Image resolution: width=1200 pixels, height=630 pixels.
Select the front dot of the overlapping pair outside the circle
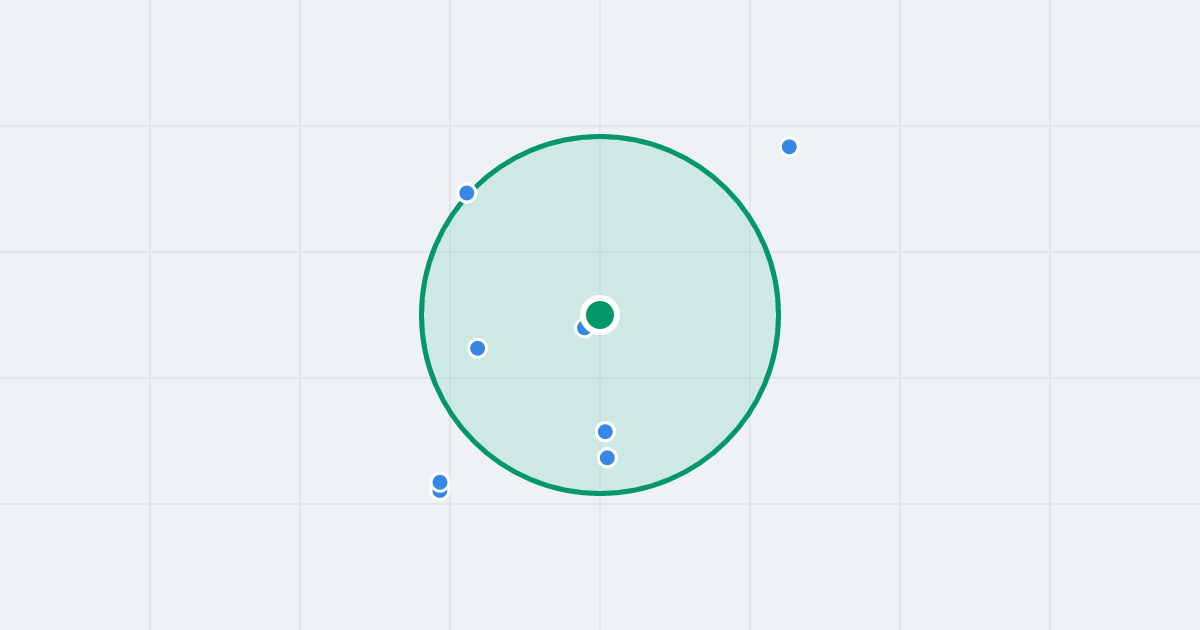[440, 482]
